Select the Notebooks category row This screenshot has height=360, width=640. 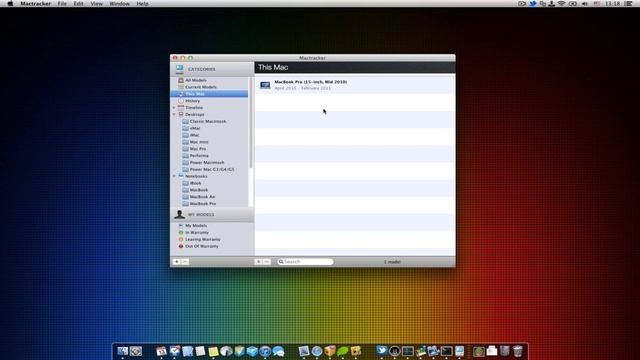pos(209,176)
